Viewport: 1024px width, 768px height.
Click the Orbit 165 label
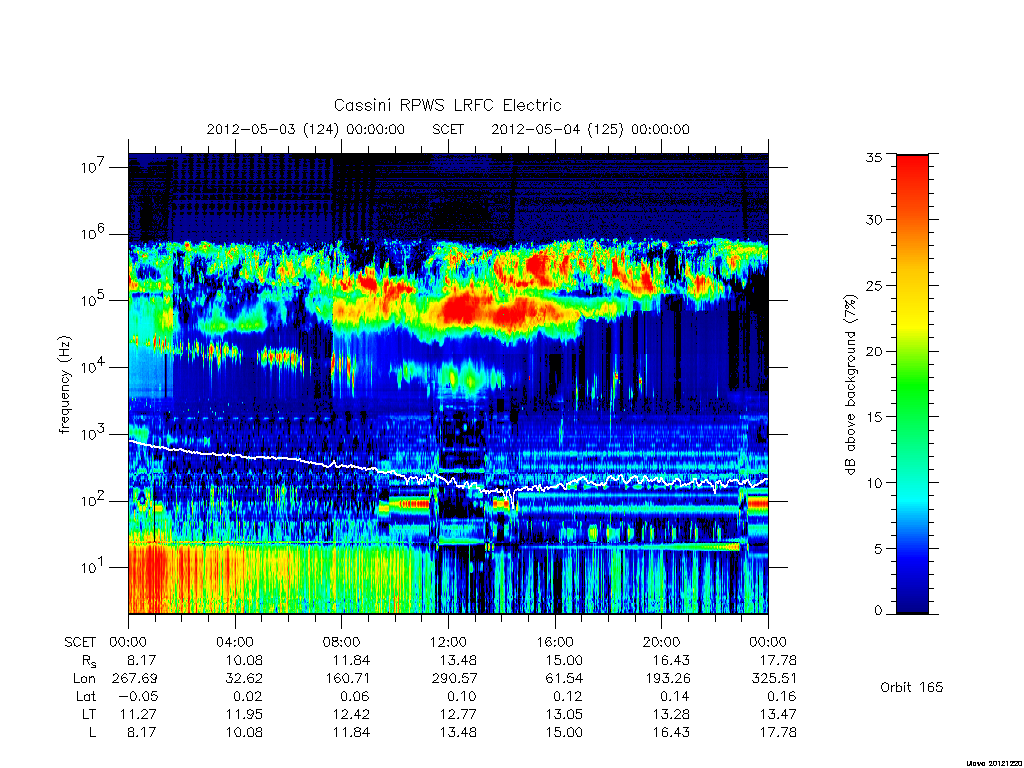tap(912, 687)
